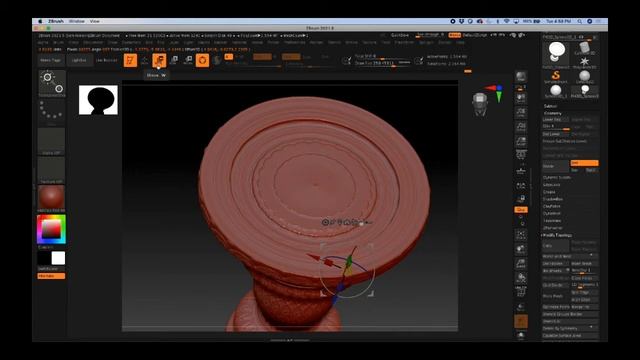Click the Divide button
The height and width of the screenshot is (360, 640).
click(555, 166)
